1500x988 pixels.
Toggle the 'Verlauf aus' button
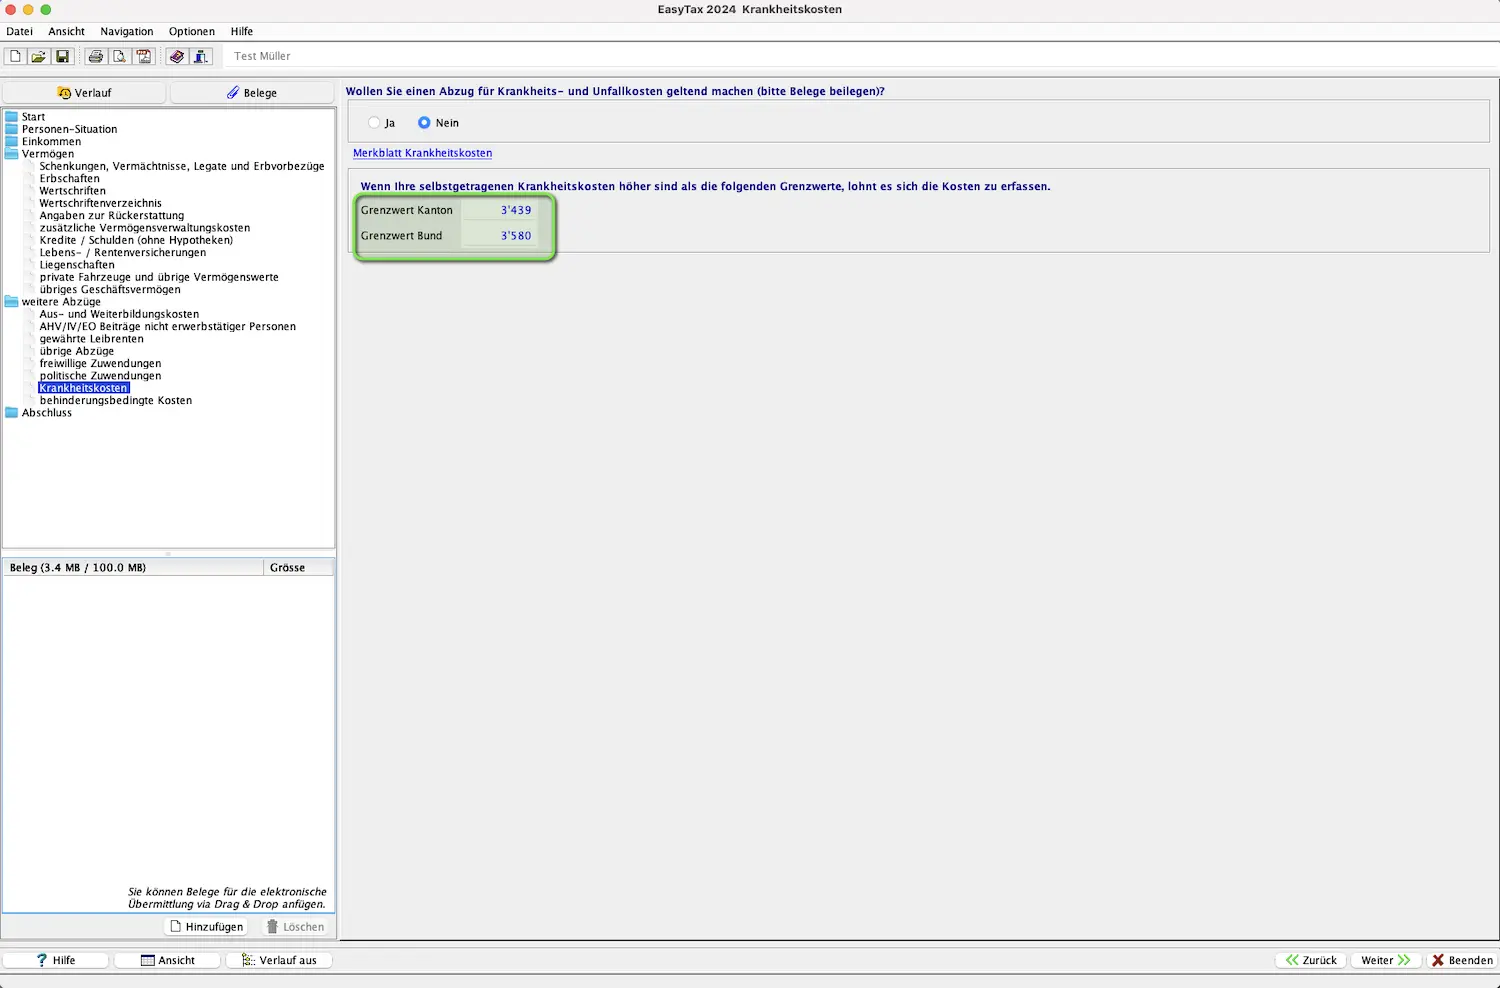pyautogui.click(x=279, y=960)
